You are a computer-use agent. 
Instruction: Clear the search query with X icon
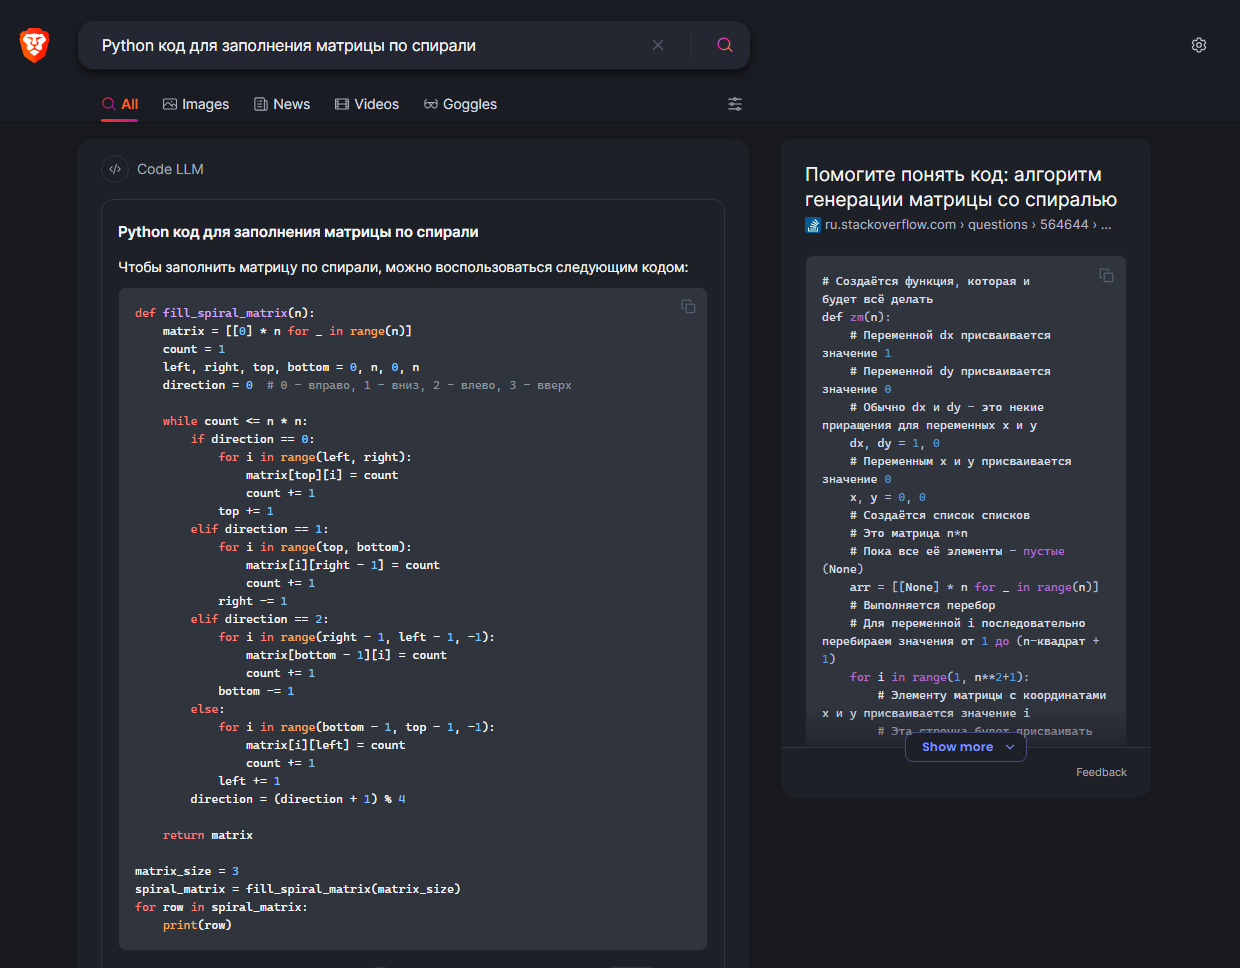coord(658,45)
